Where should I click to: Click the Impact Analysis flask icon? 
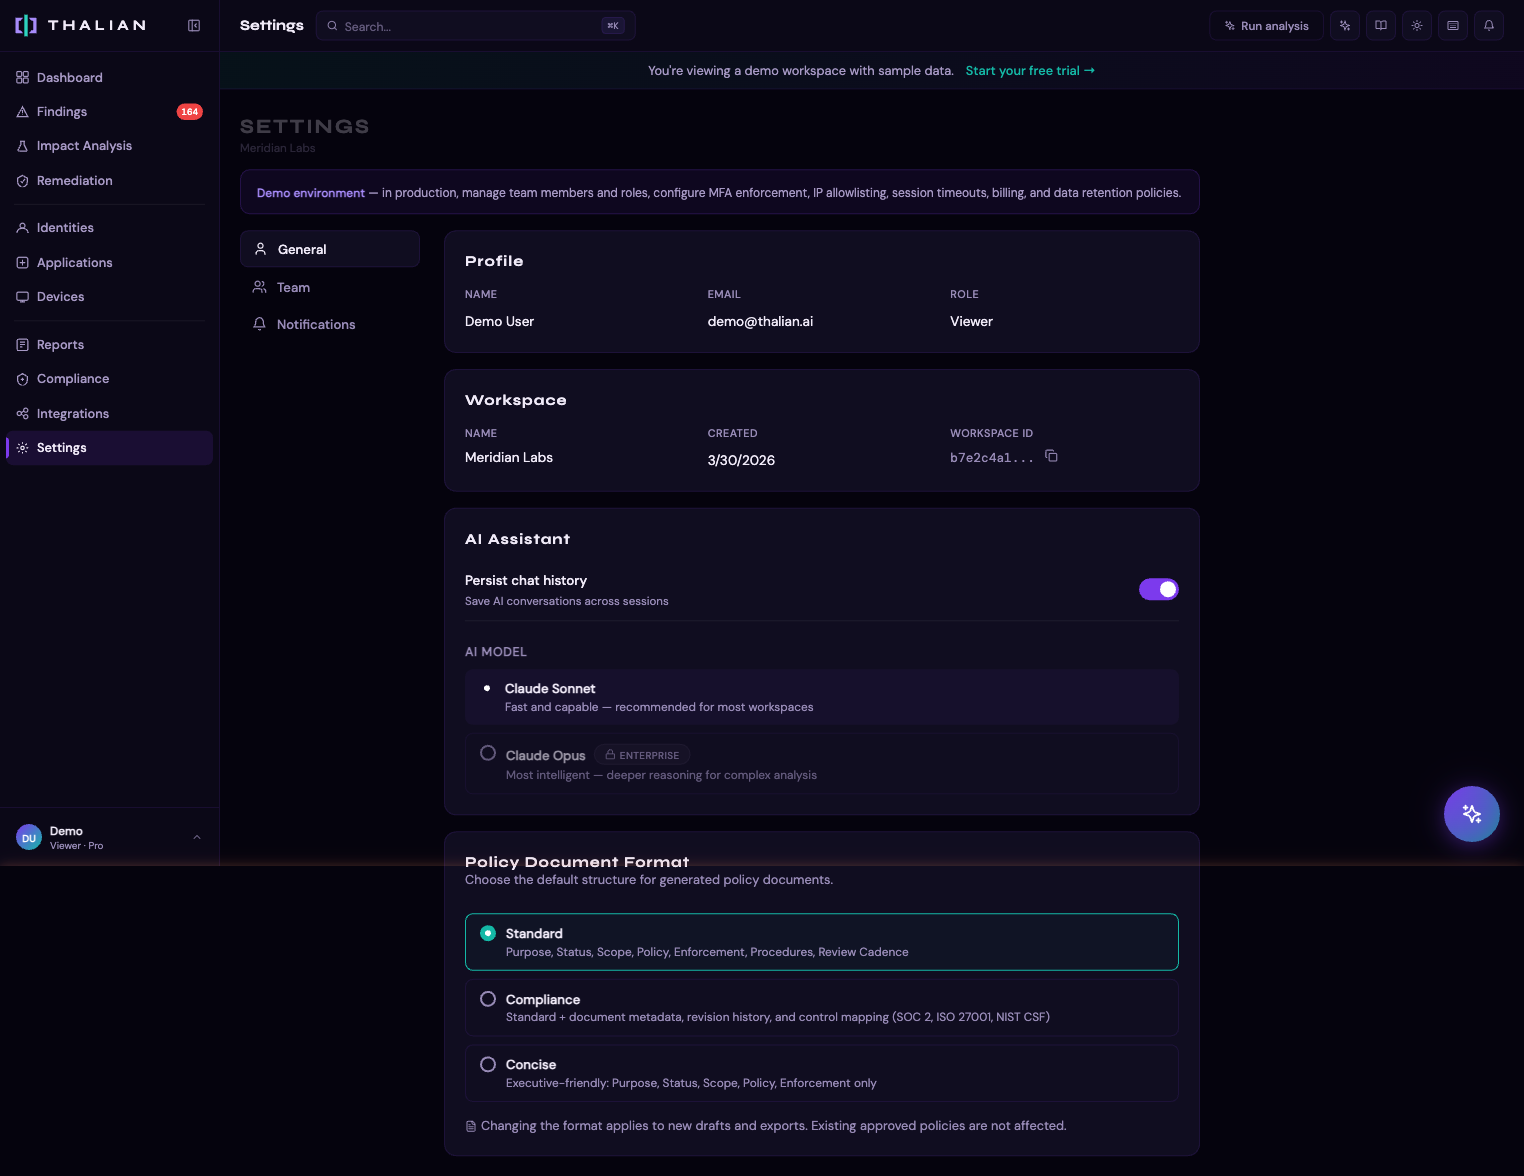tap(22, 146)
